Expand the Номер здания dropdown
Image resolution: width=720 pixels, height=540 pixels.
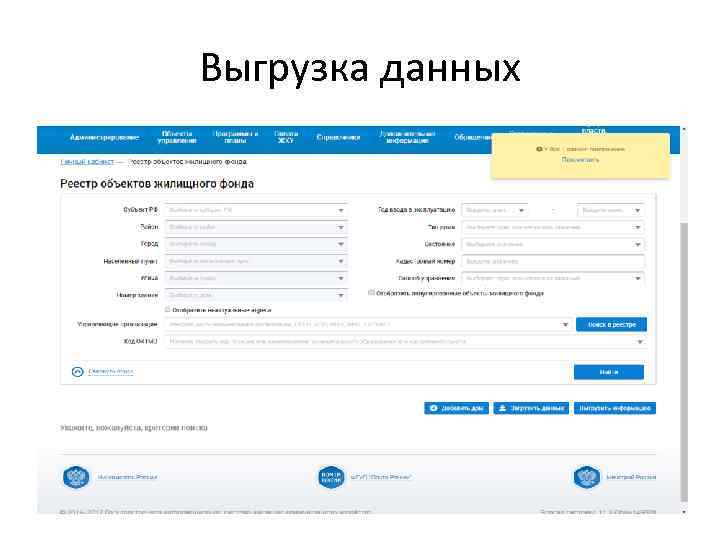(x=256, y=295)
